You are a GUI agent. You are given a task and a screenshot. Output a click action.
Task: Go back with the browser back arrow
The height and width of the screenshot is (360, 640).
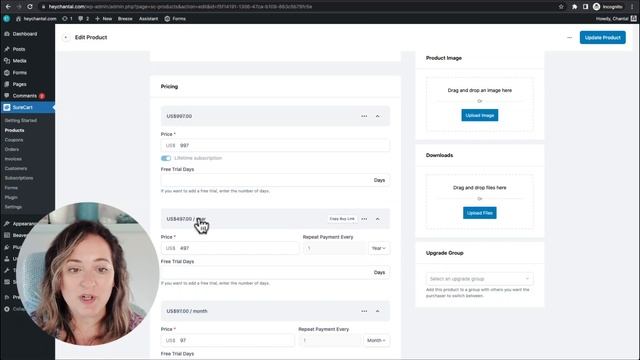coord(8,7)
